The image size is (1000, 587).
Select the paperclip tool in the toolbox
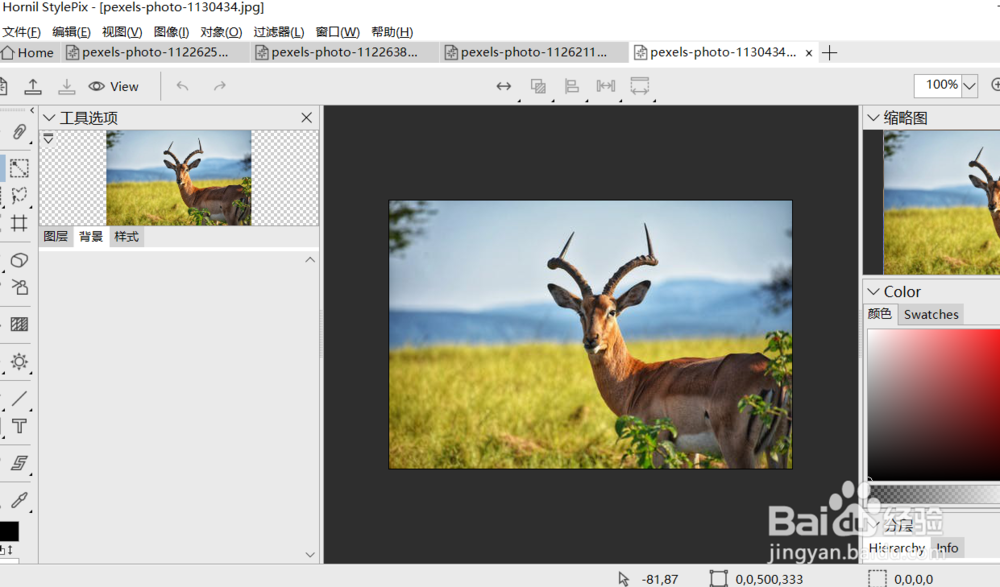(x=19, y=132)
